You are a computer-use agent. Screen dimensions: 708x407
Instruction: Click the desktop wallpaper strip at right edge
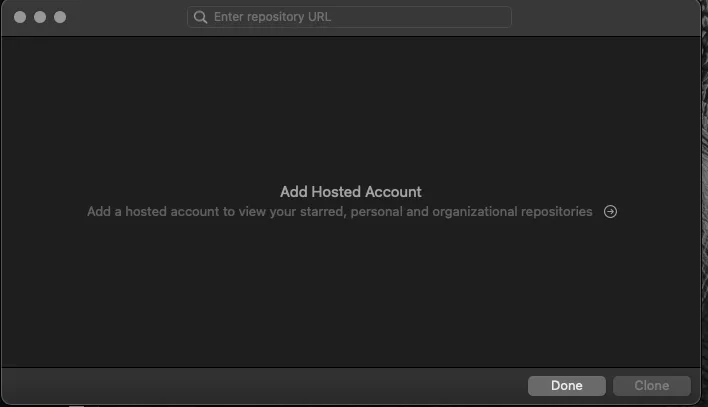[705, 203]
